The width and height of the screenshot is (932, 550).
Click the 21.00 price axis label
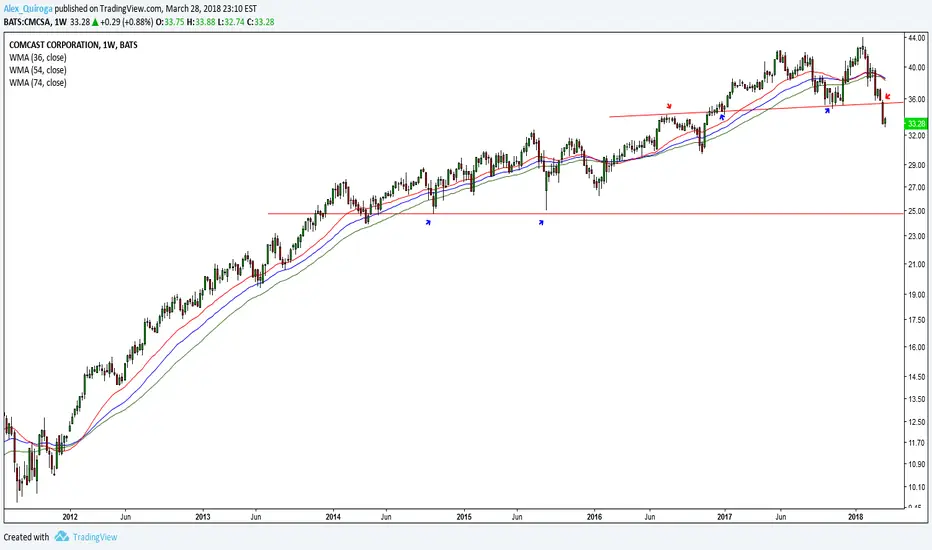coord(916,264)
